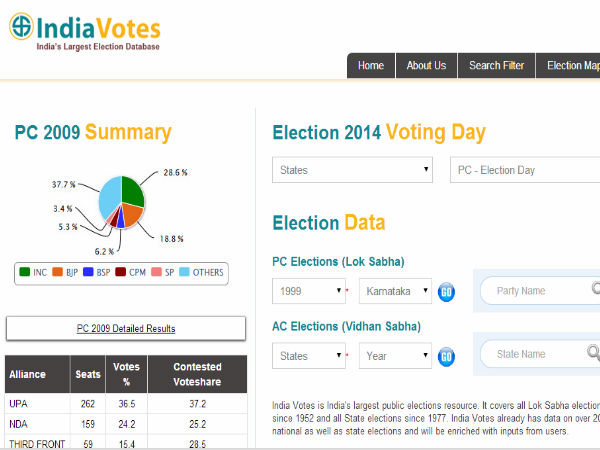Screen dimensions: 600x450
Task: Click the light blue OTHERS legend swatch
Action: [x=184, y=271]
